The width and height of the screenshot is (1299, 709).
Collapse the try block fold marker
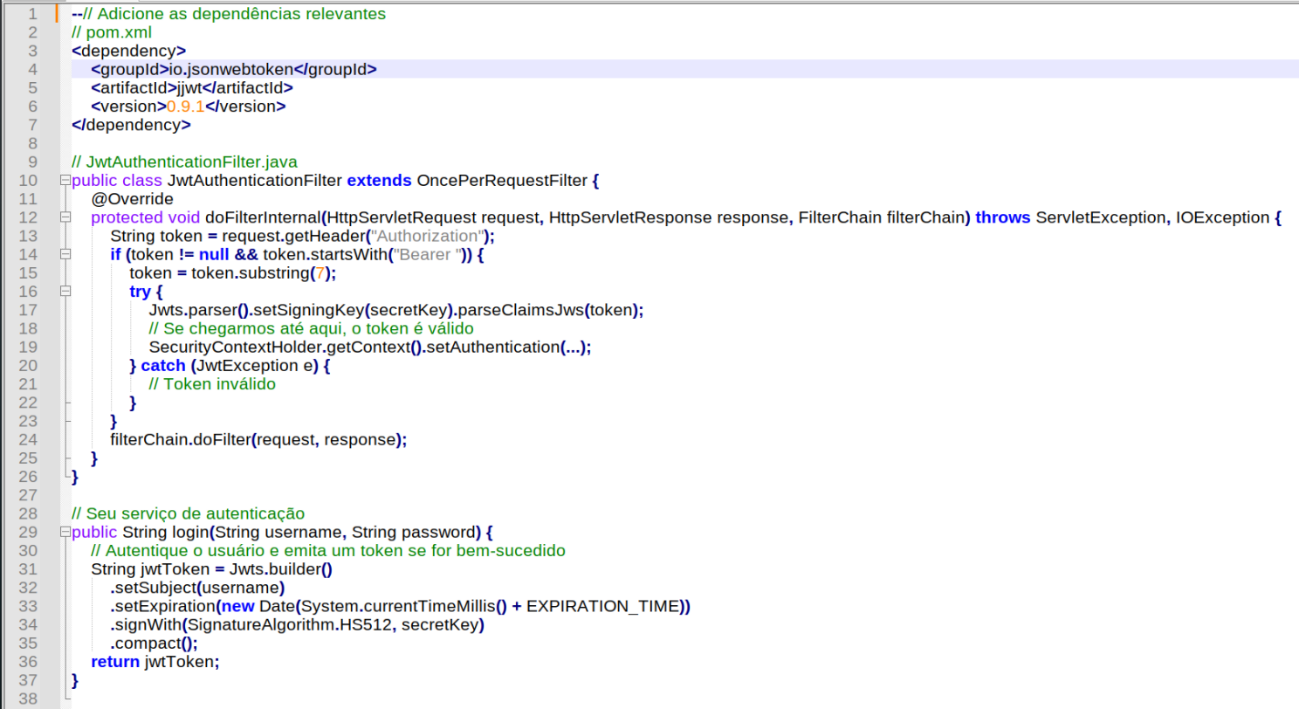click(65, 292)
